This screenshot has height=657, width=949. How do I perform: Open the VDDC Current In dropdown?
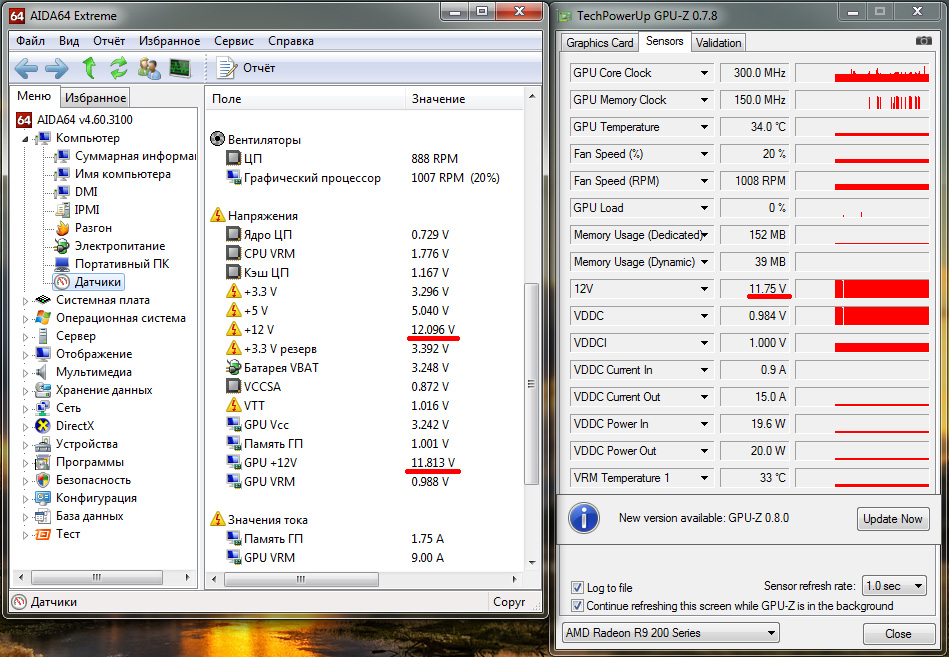click(704, 370)
